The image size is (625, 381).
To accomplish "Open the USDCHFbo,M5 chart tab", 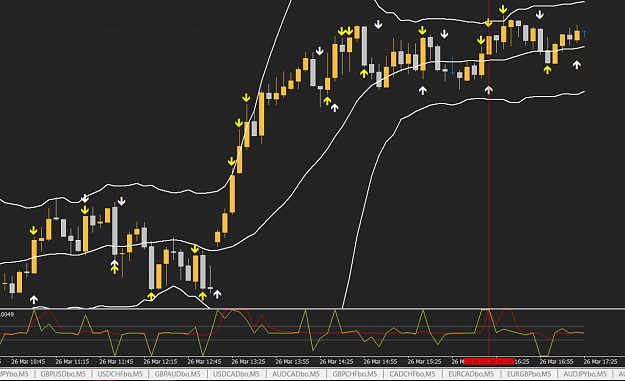I will (x=120, y=374).
